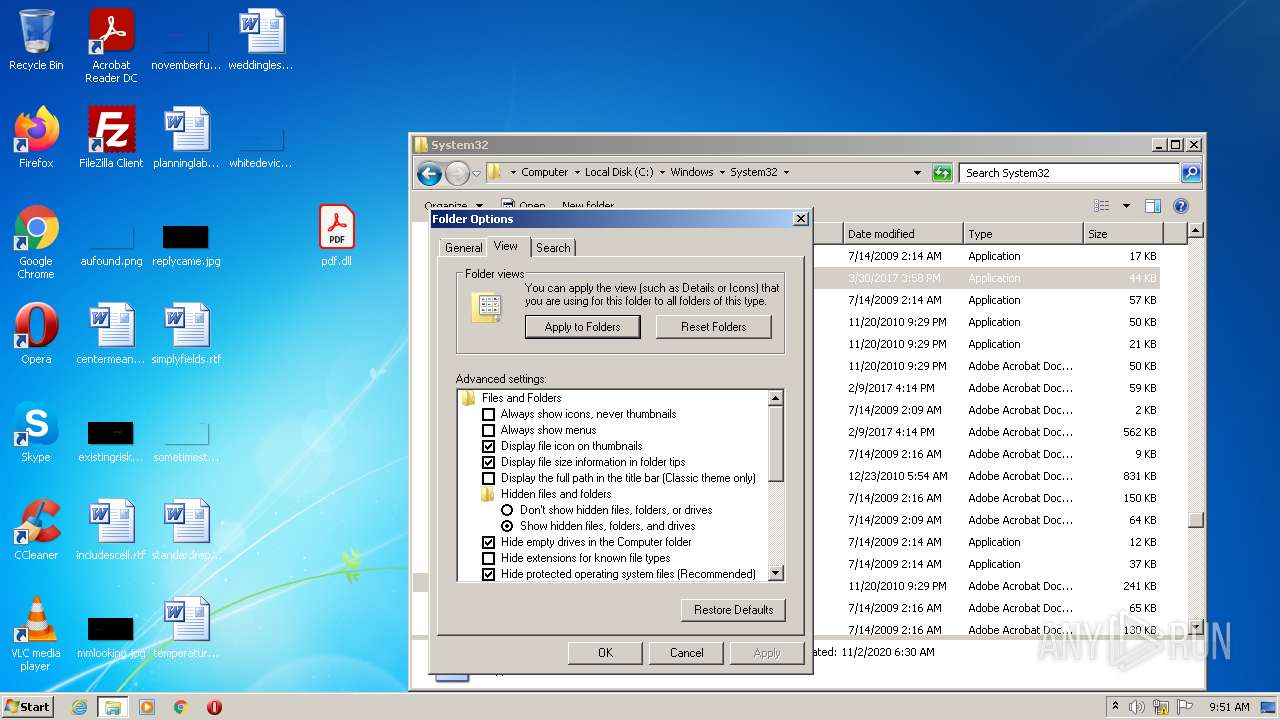The width and height of the screenshot is (1280, 720).
Task: Click Chrome icon in the taskbar
Action: (x=181, y=707)
